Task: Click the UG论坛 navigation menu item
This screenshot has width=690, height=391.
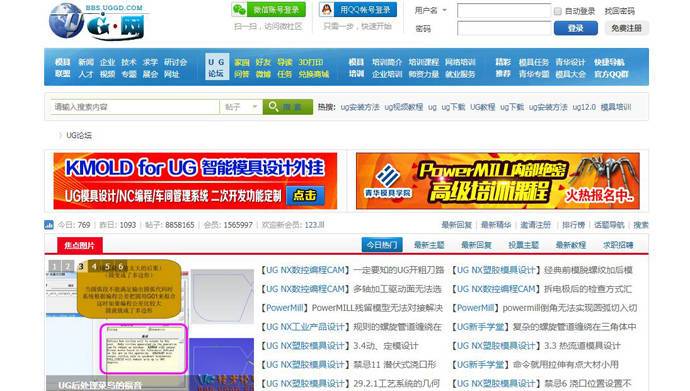Action: 216,67
